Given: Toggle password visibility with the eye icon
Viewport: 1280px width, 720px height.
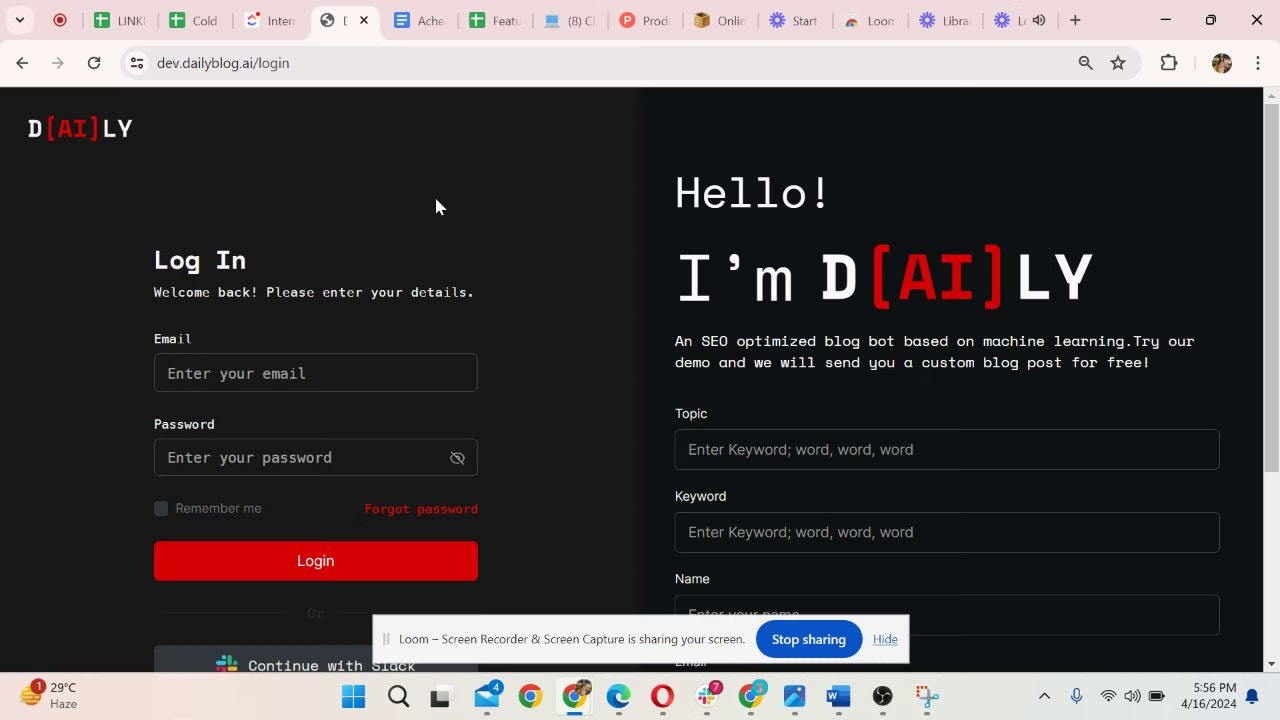Looking at the screenshot, I should click(x=457, y=457).
